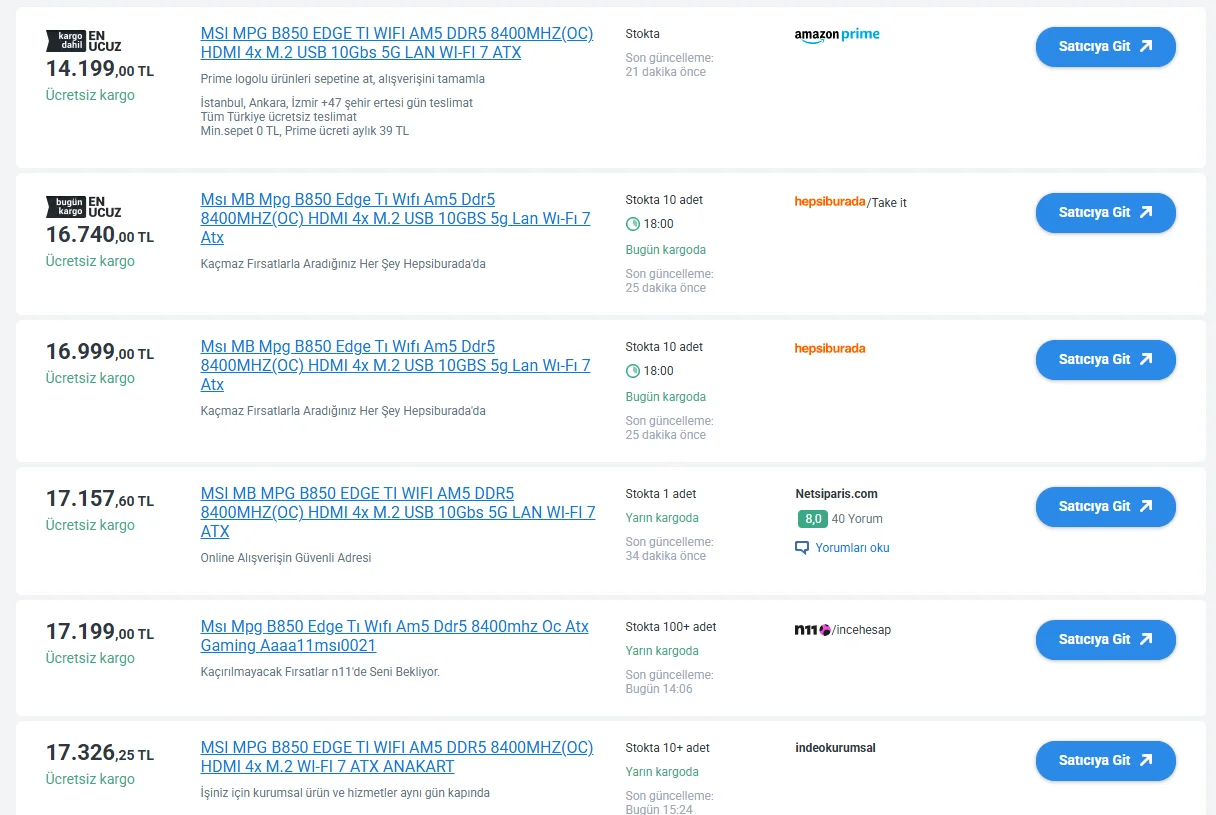The image size is (1216, 815).
Task: Click 'Stokta 10+ adet' stock text
Action: pyautogui.click(x=668, y=748)
